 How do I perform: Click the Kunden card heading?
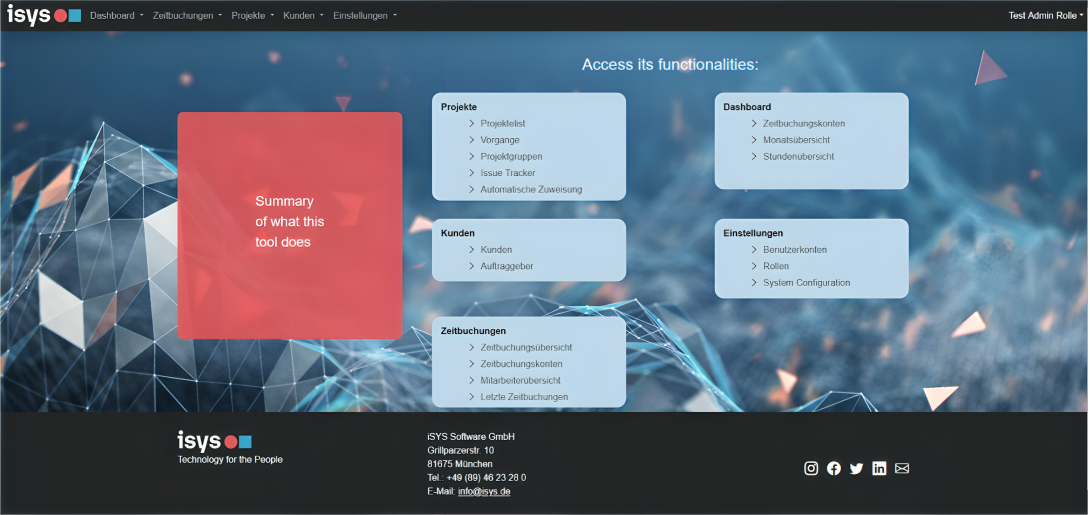(458, 234)
